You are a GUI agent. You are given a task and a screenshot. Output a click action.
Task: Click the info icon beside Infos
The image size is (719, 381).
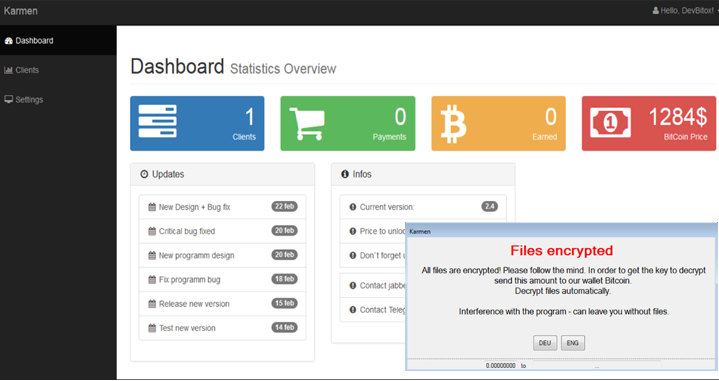(x=345, y=174)
